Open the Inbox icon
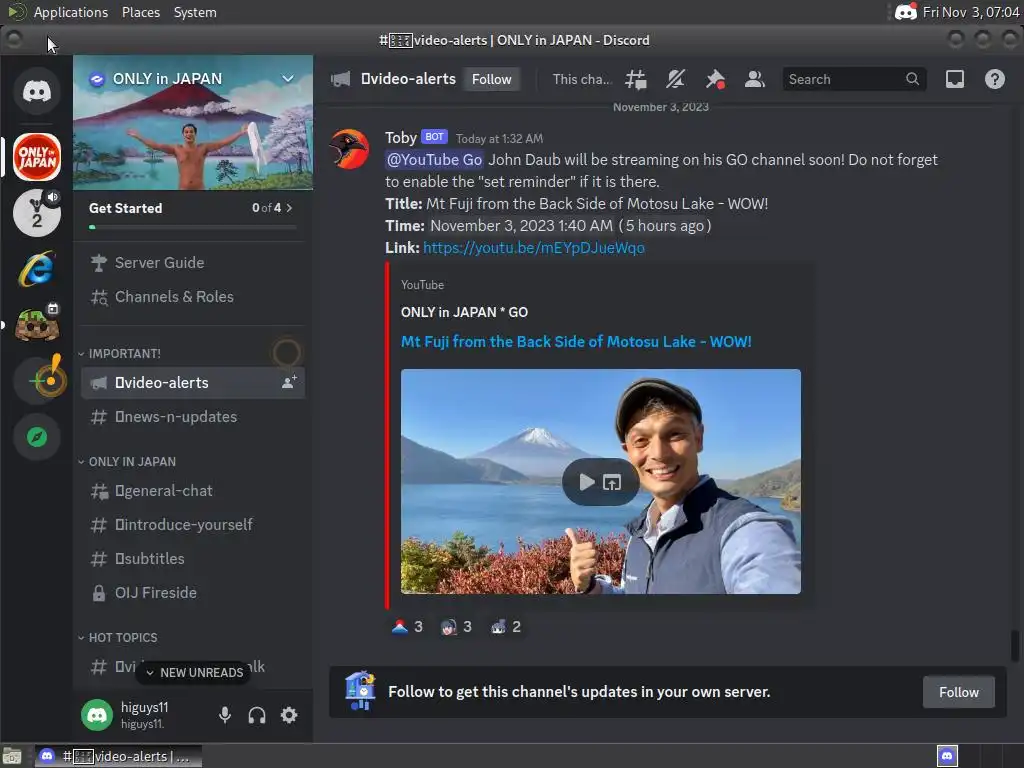This screenshot has width=1024, height=768. (x=955, y=79)
